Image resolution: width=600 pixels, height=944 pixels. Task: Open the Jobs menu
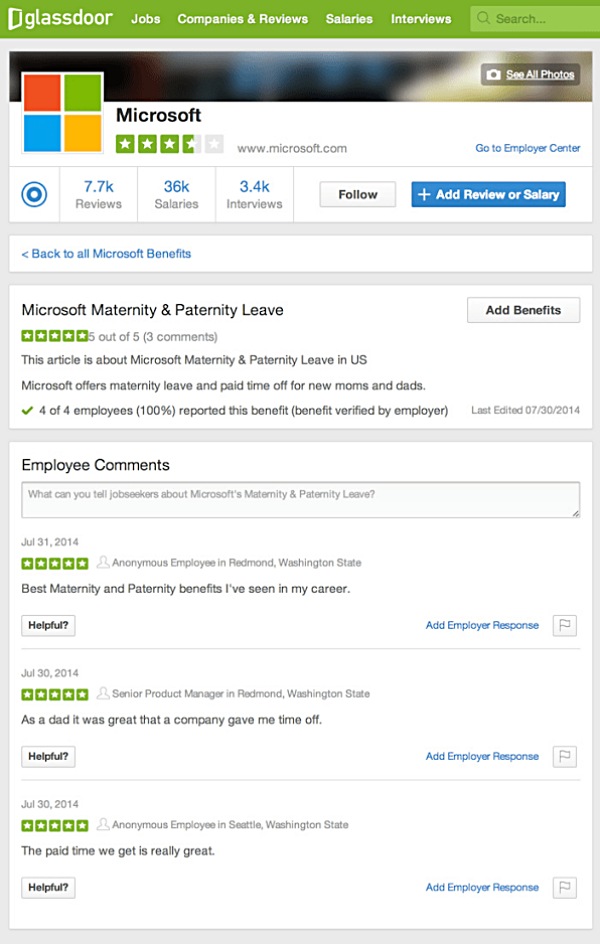(145, 18)
